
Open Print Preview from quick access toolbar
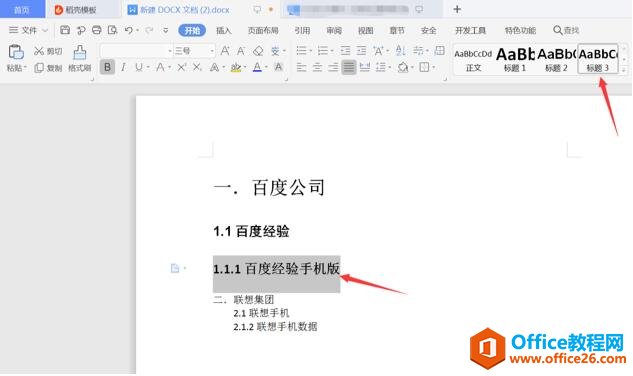(x=112, y=30)
